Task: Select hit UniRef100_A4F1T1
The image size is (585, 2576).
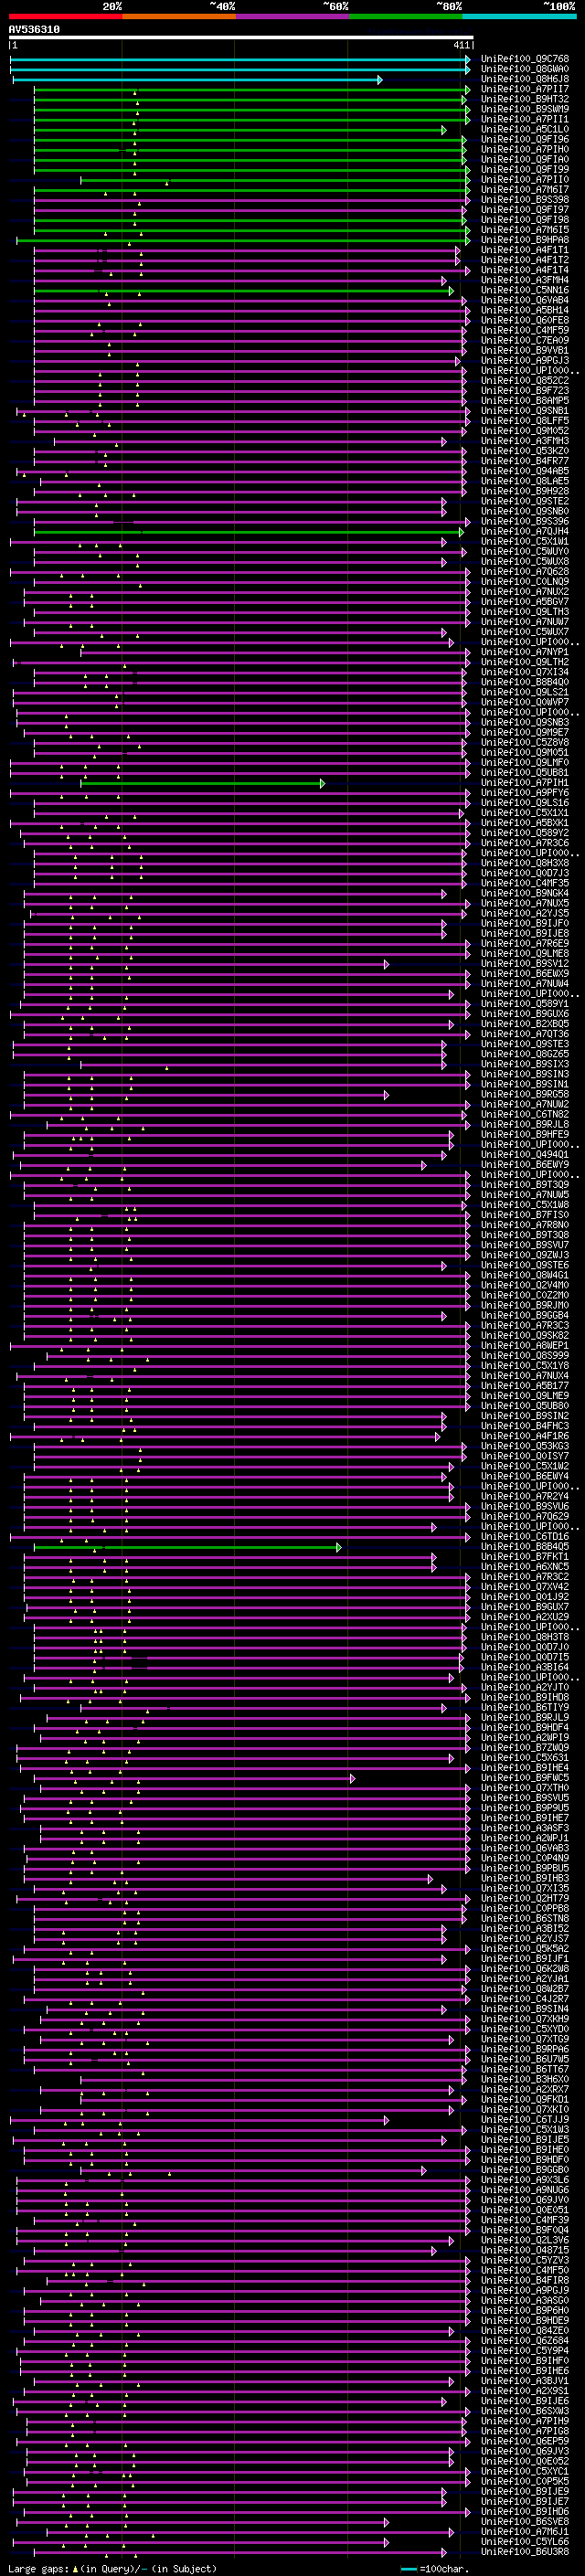Action: (525, 250)
